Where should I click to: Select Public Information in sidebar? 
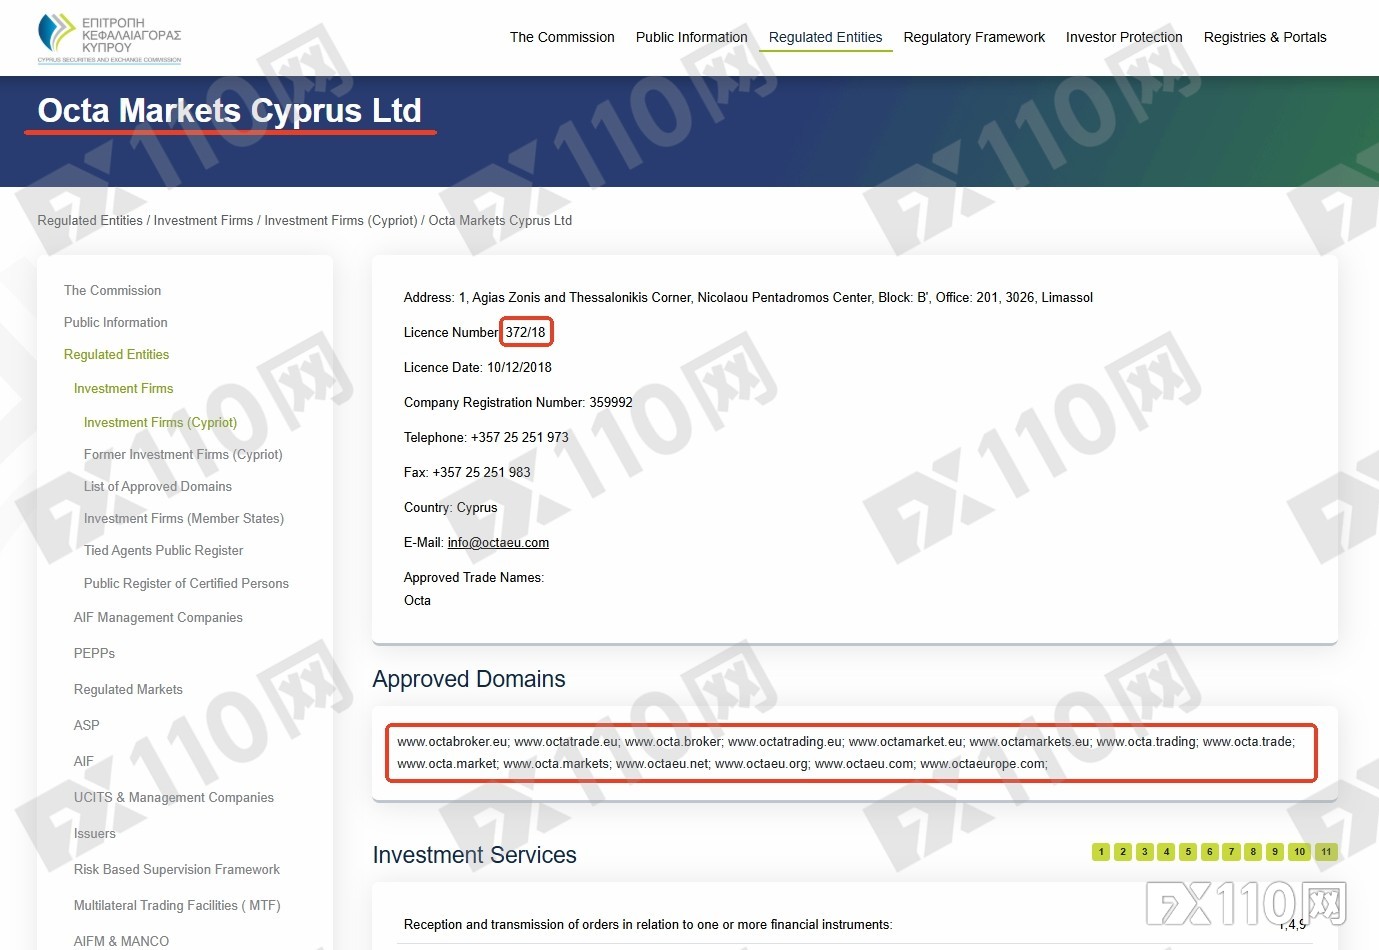116,322
